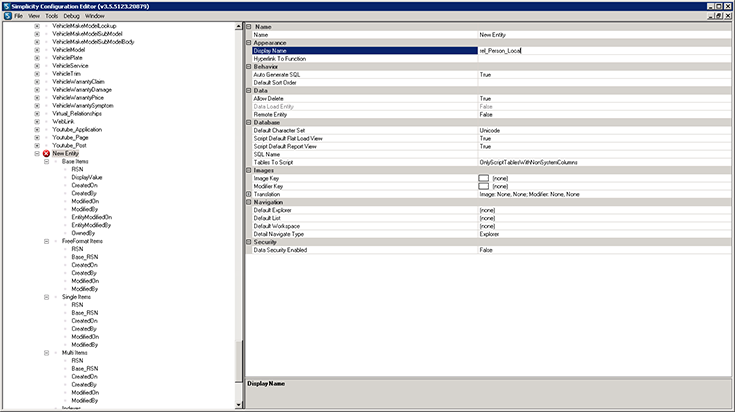The image size is (735, 412).
Task: Click the Simplicity app icon in menu bar
Action: point(8,16)
